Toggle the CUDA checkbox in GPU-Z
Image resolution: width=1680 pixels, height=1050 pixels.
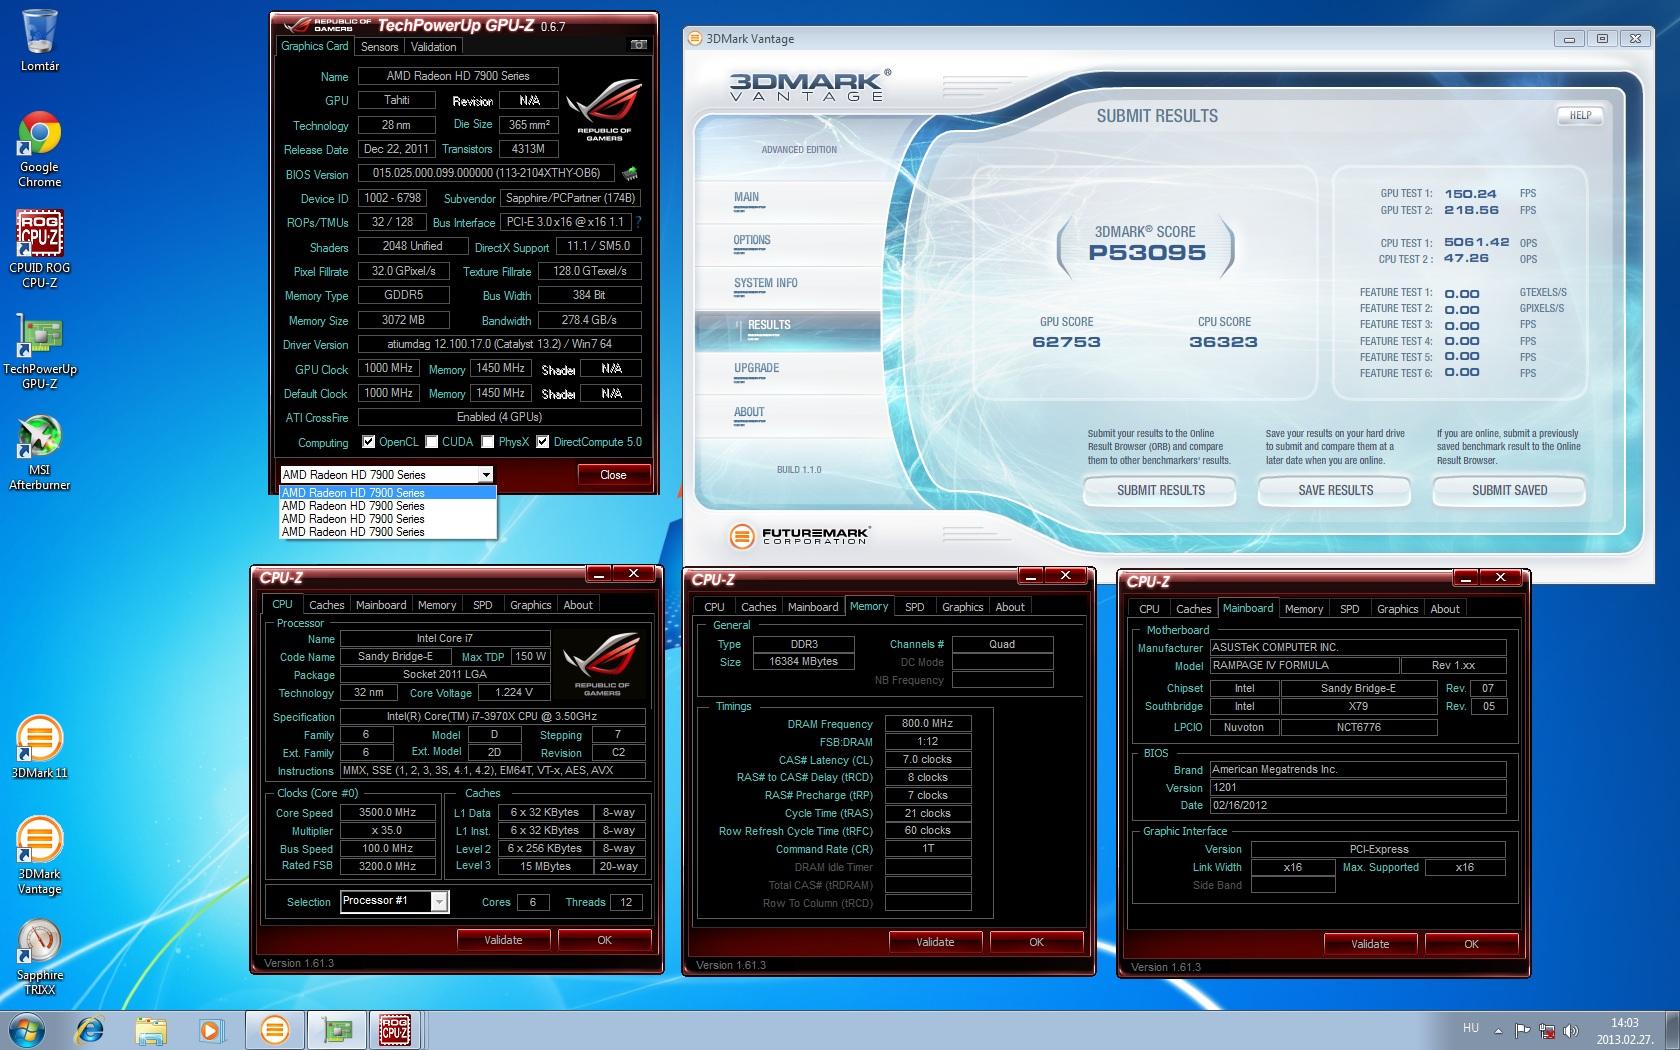(x=432, y=442)
